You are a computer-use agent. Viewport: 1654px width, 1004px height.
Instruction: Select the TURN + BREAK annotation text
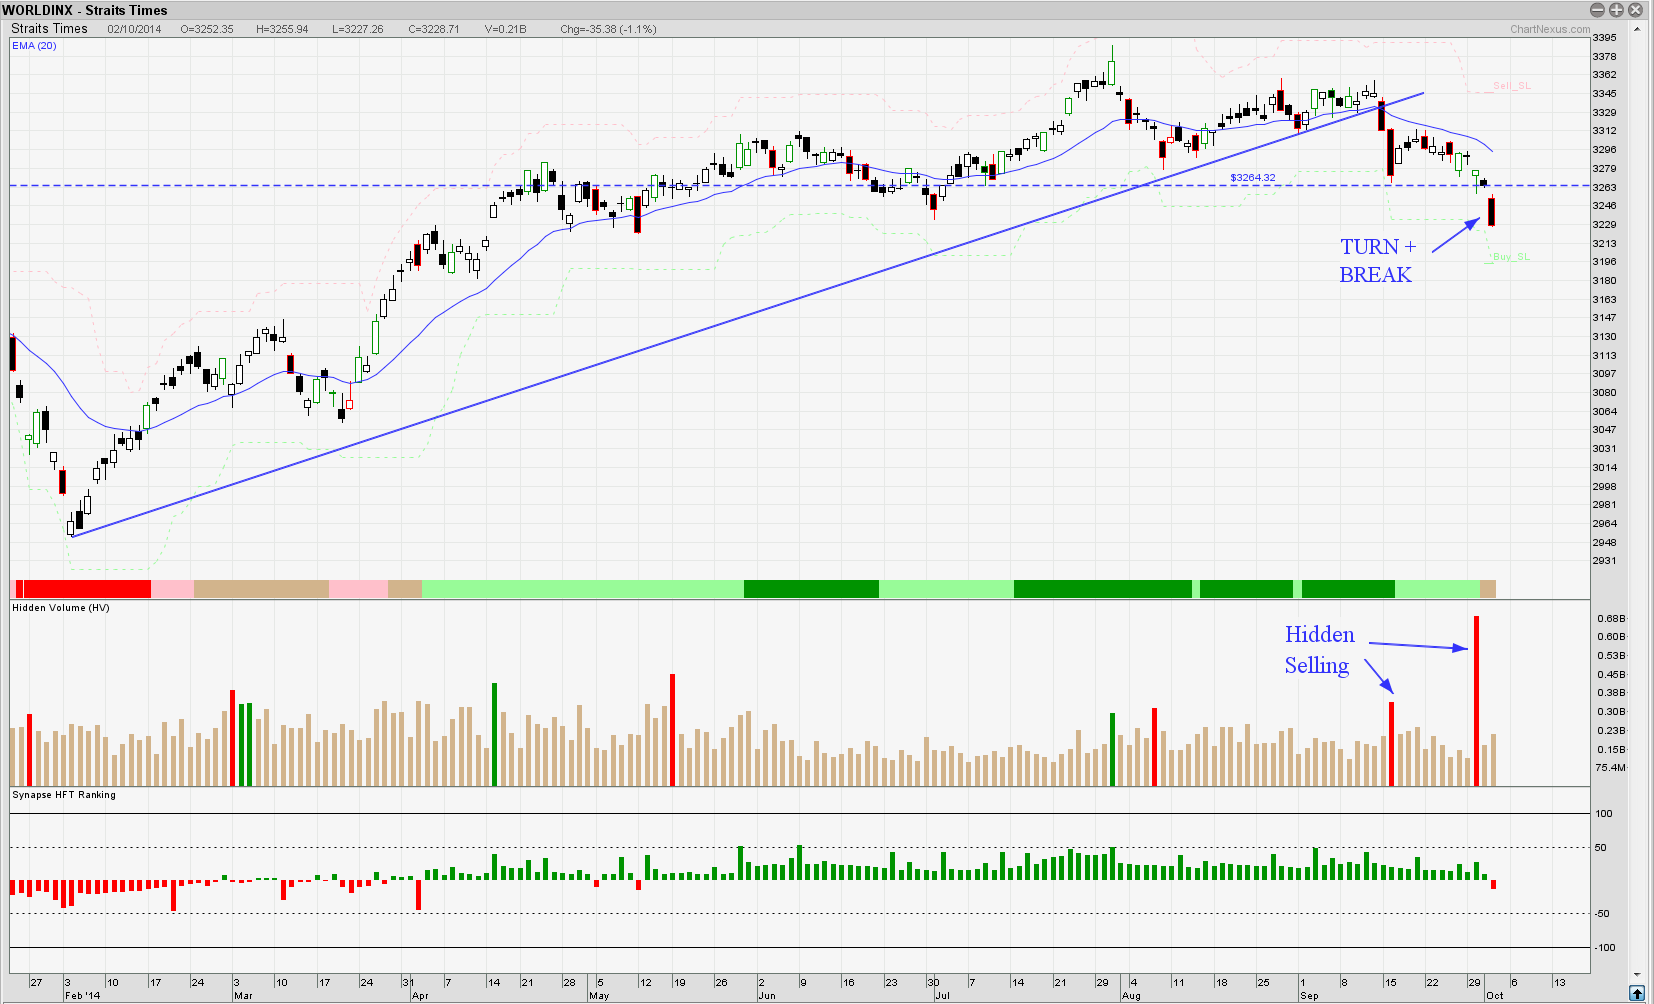pos(1377,261)
